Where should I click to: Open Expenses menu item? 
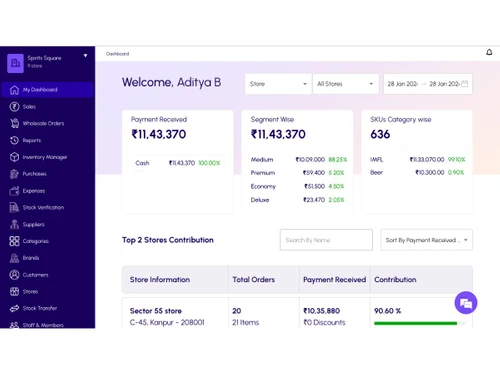(47, 191)
